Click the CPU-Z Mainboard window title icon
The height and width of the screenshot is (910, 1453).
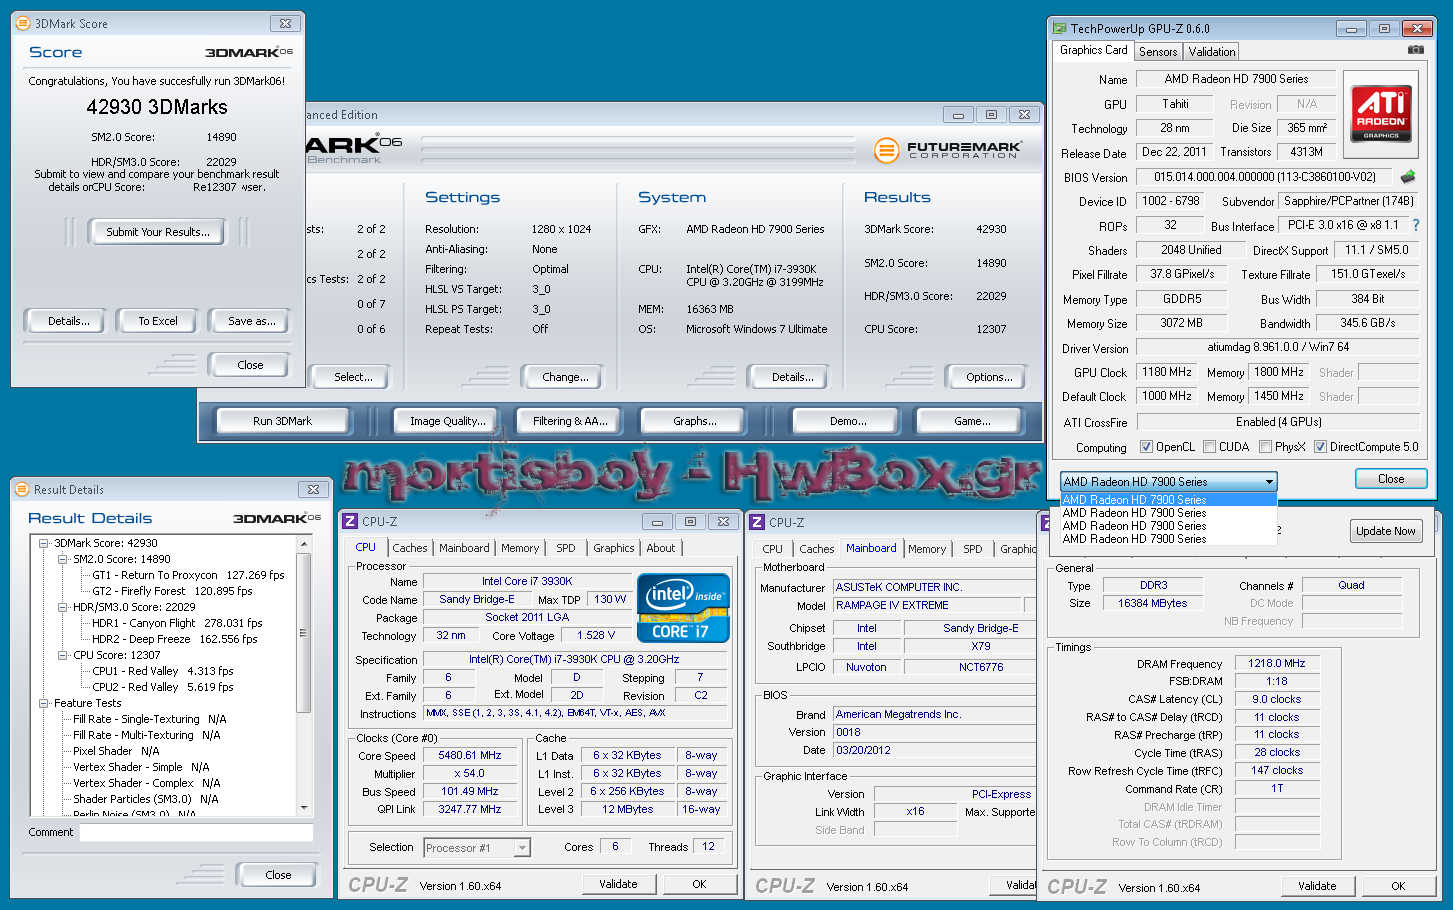[x=757, y=522]
